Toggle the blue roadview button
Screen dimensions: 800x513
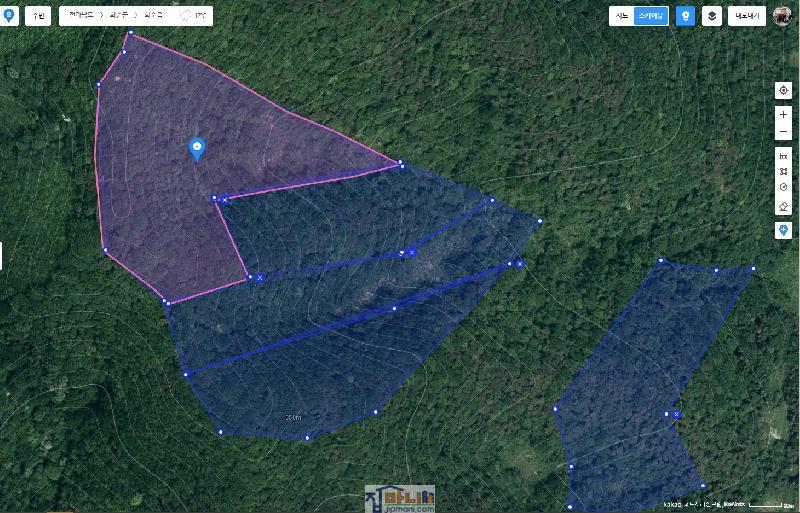685,16
